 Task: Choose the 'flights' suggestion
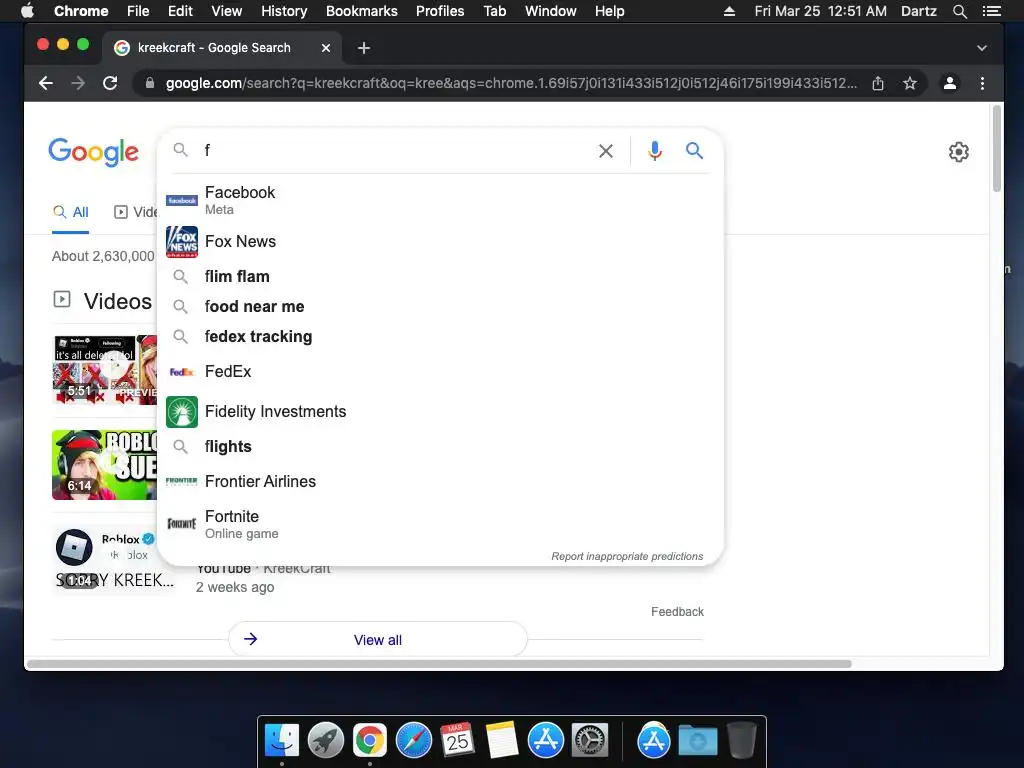440,447
